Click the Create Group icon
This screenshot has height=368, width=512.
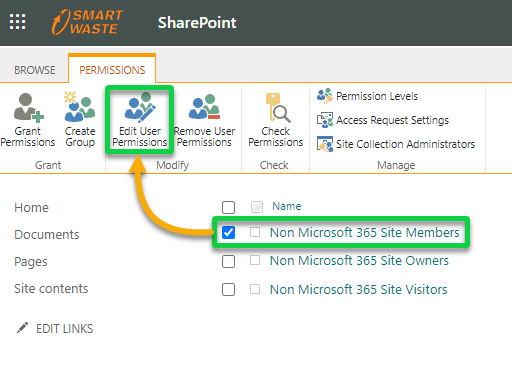(80, 107)
